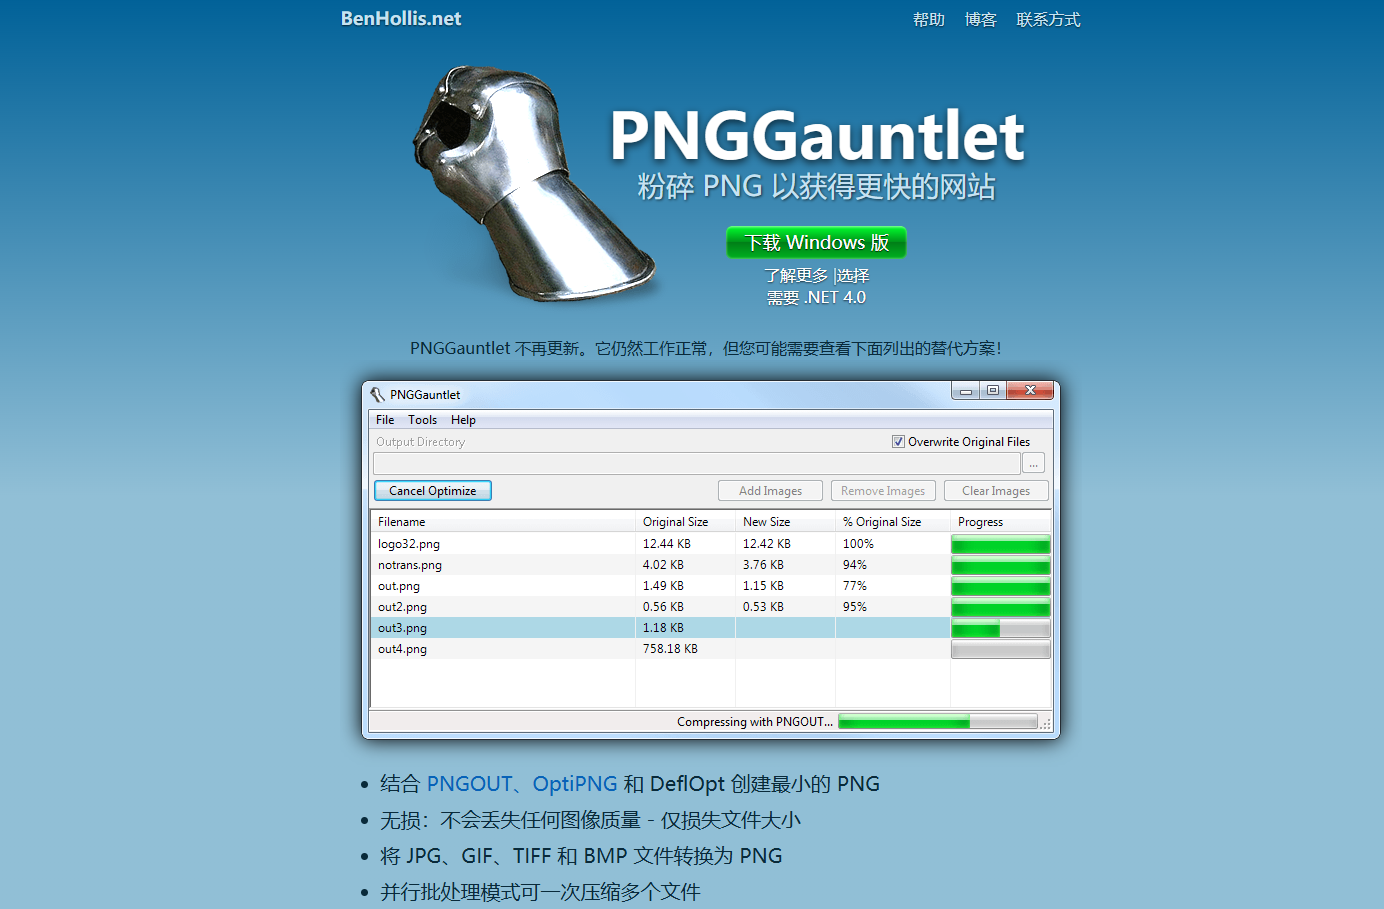Viewport: 1384px width, 909px height.
Task: Click the Remove Images button
Action: pyautogui.click(x=883, y=491)
